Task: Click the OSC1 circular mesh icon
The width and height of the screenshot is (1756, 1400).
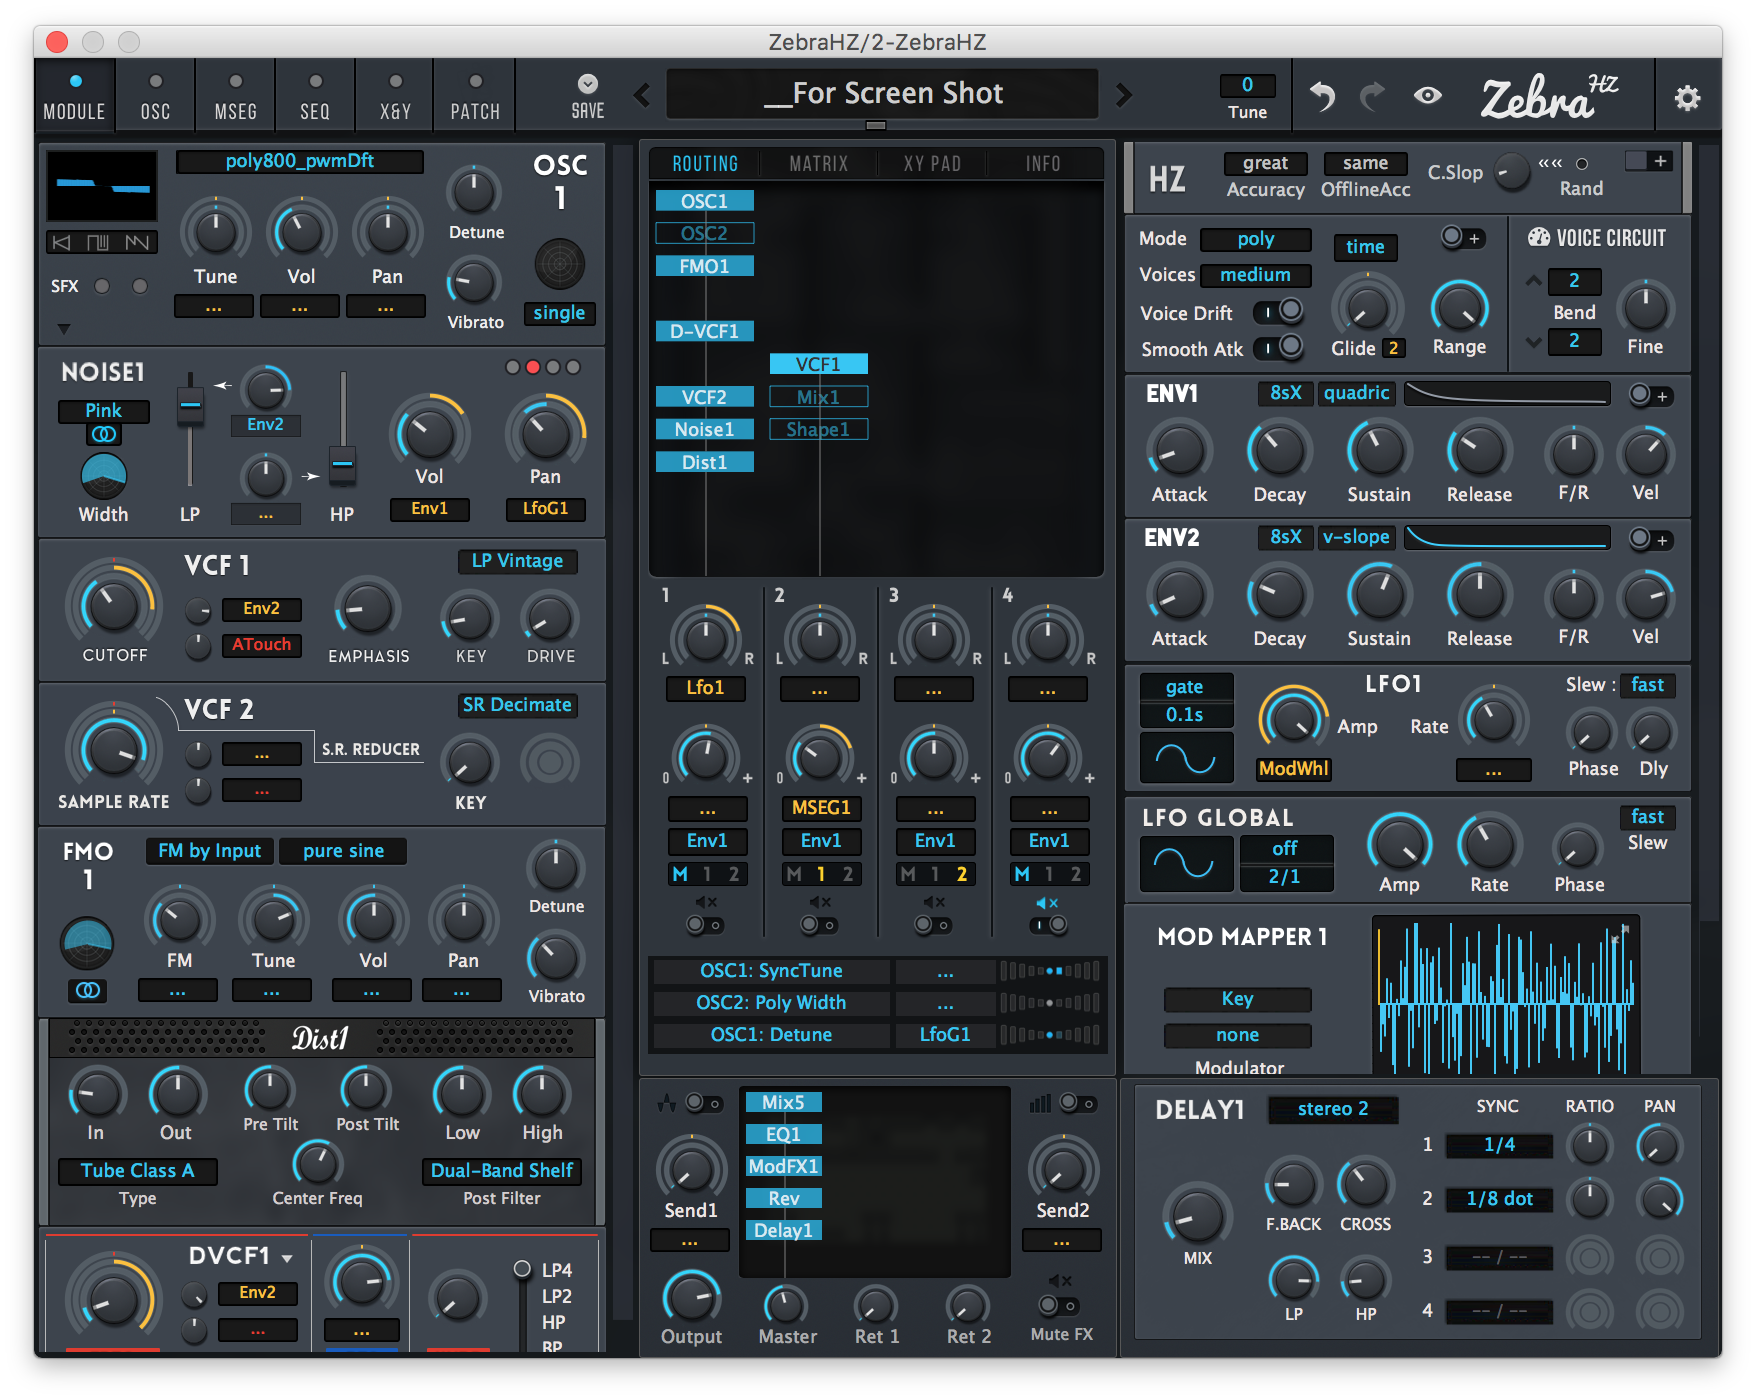Action: [x=559, y=264]
